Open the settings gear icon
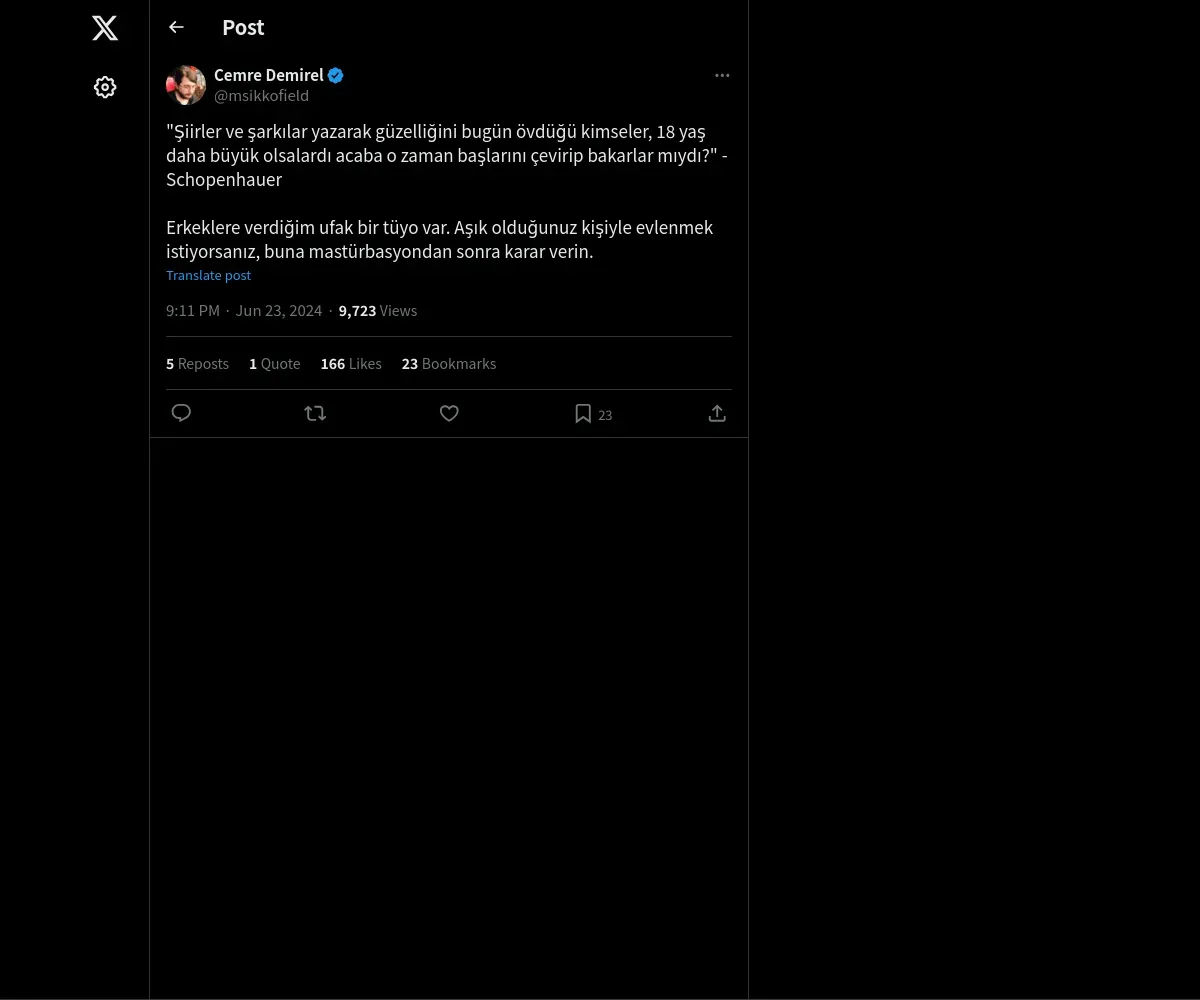Screen dimensions: 1200x1000 [105, 87]
